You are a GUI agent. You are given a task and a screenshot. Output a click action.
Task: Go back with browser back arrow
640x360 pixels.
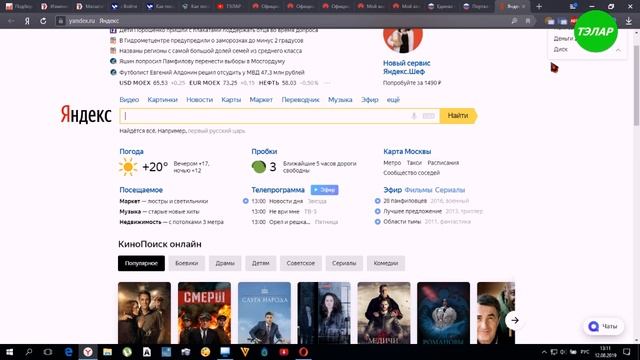[x=11, y=21]
